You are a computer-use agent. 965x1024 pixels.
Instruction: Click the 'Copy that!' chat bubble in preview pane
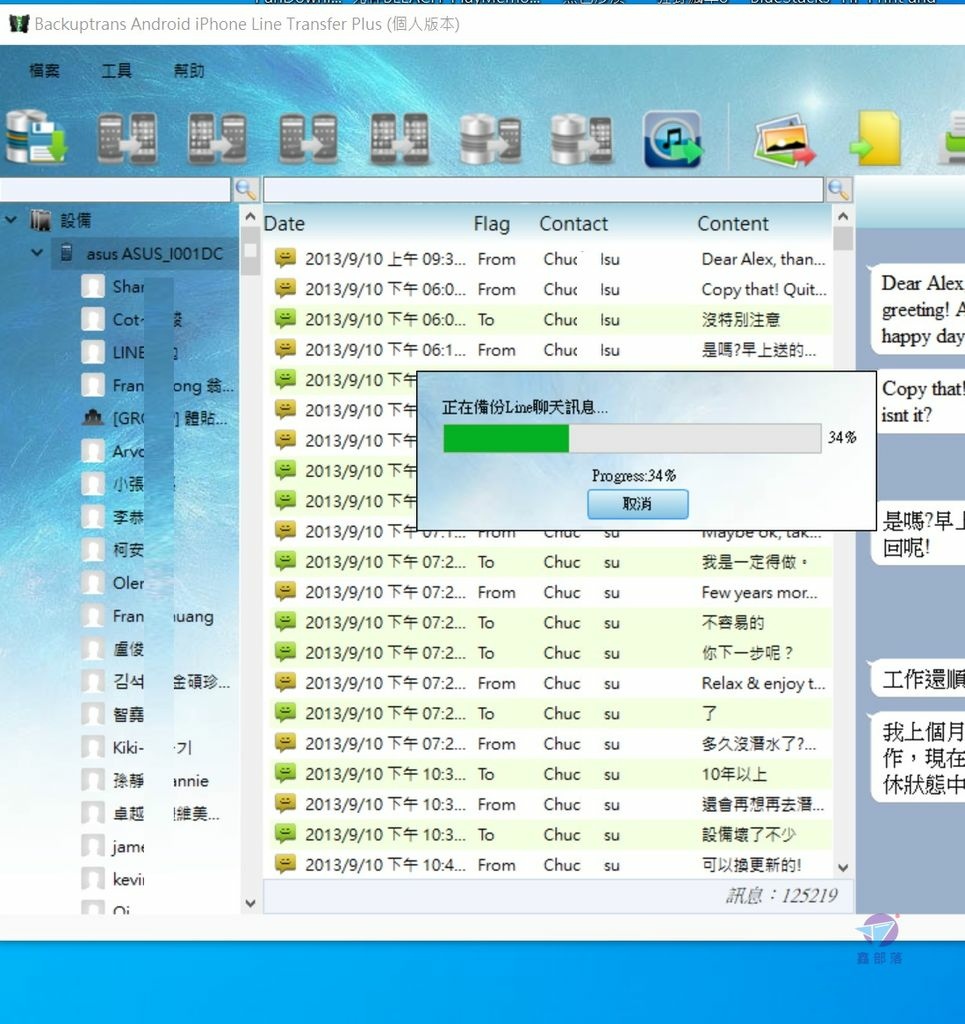coord(919,402)
